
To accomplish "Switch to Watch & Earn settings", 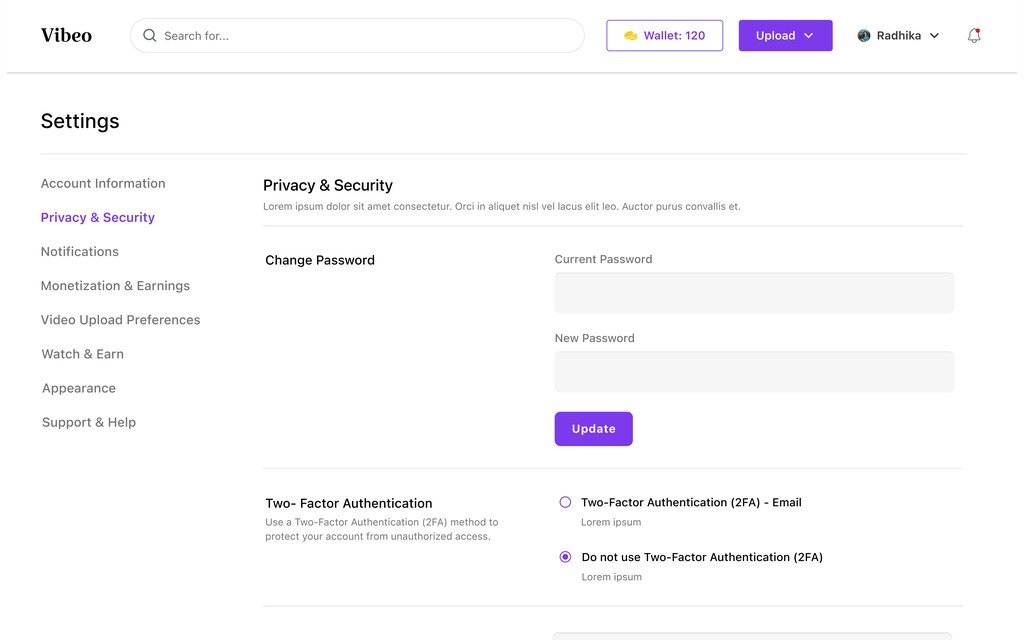I will pos(82,354).
